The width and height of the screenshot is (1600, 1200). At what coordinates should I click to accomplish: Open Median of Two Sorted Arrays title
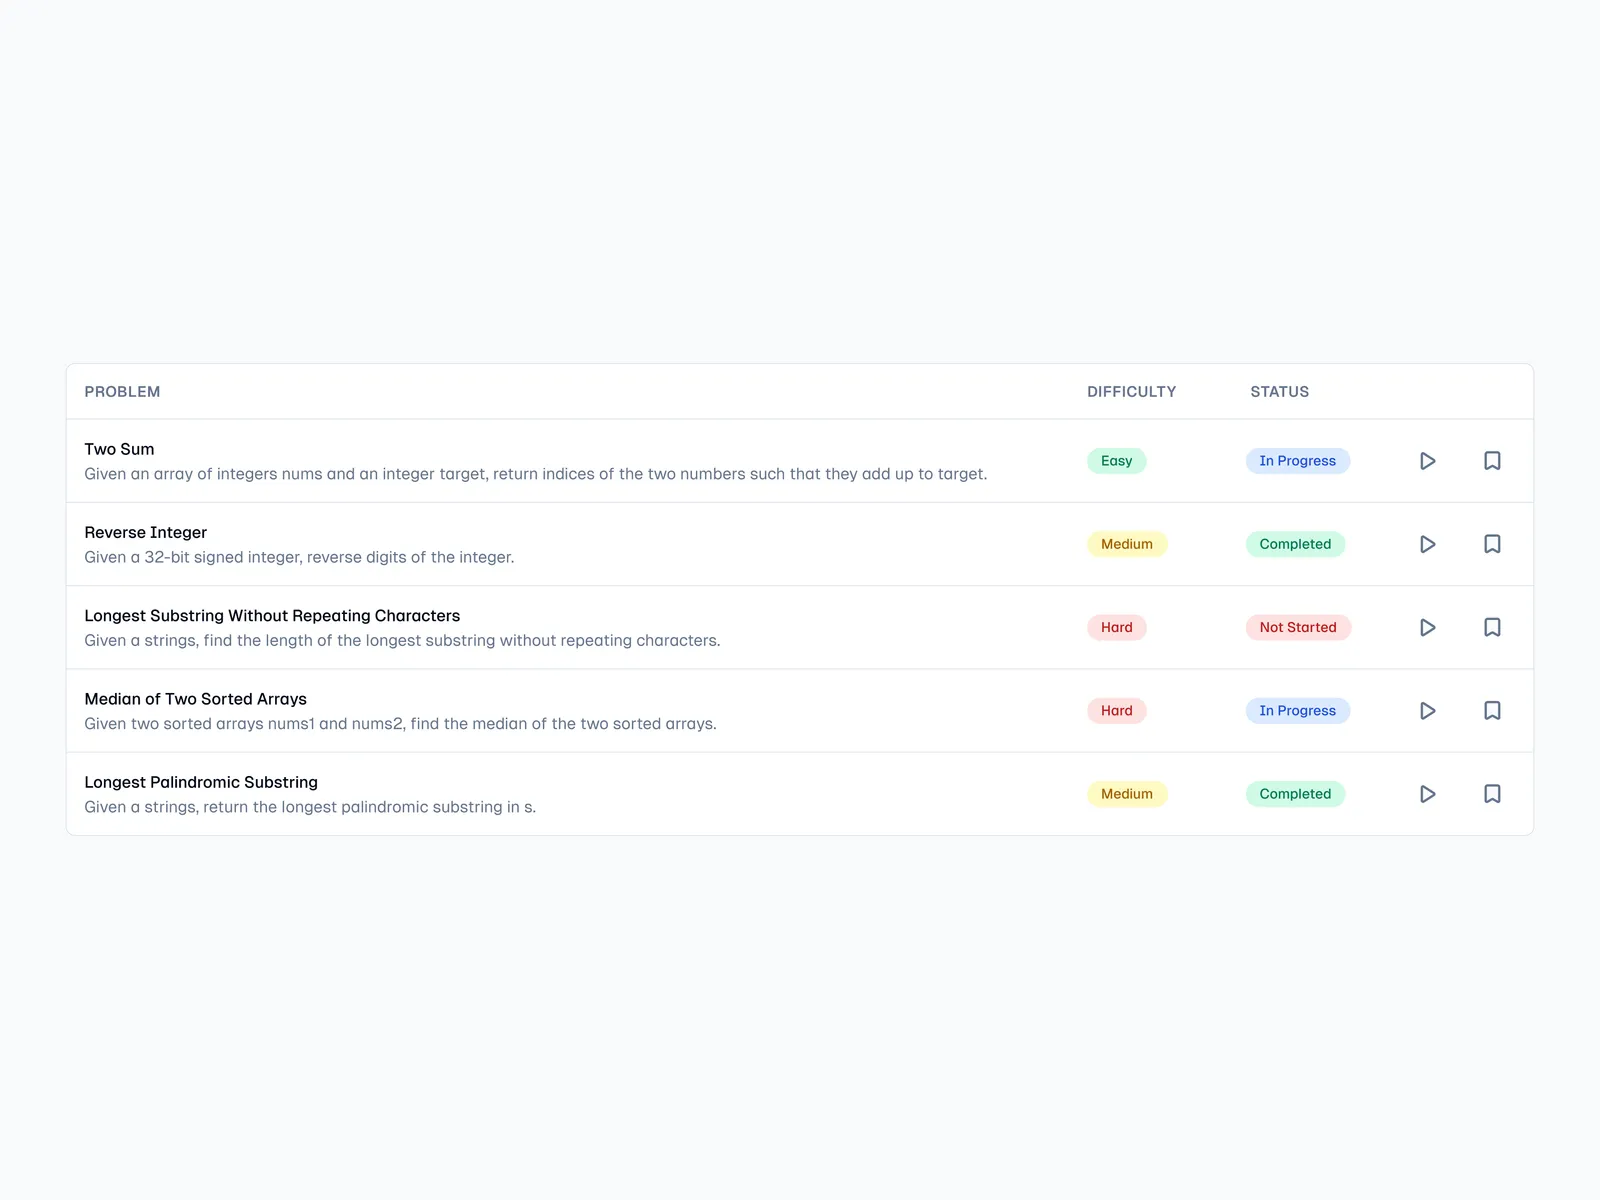click(x=195, y=699)
